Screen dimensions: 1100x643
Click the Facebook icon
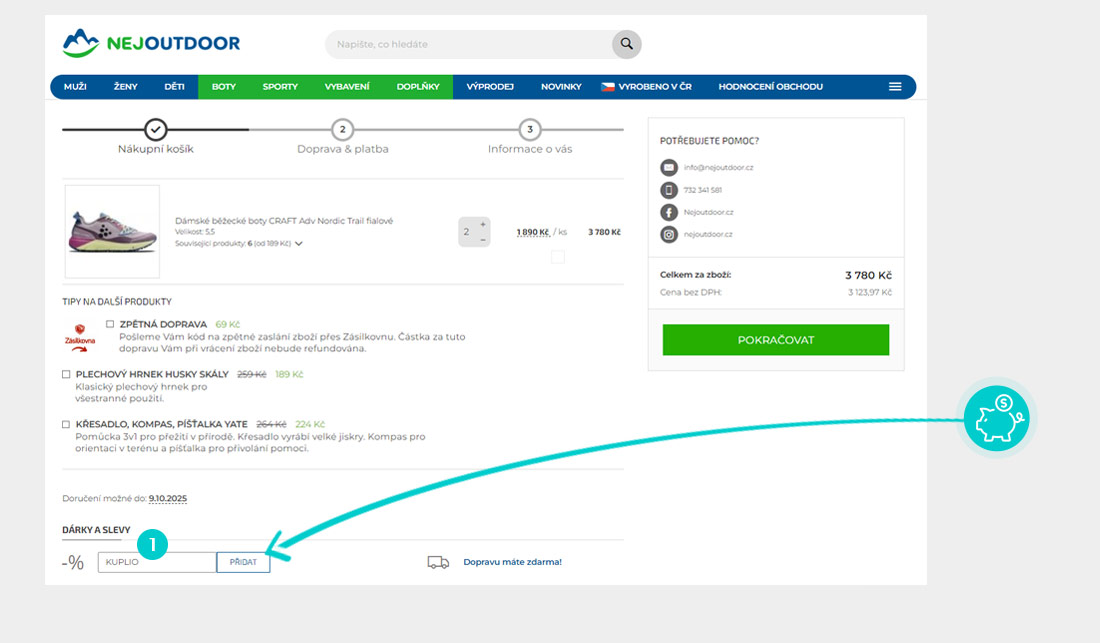(669, 212)
